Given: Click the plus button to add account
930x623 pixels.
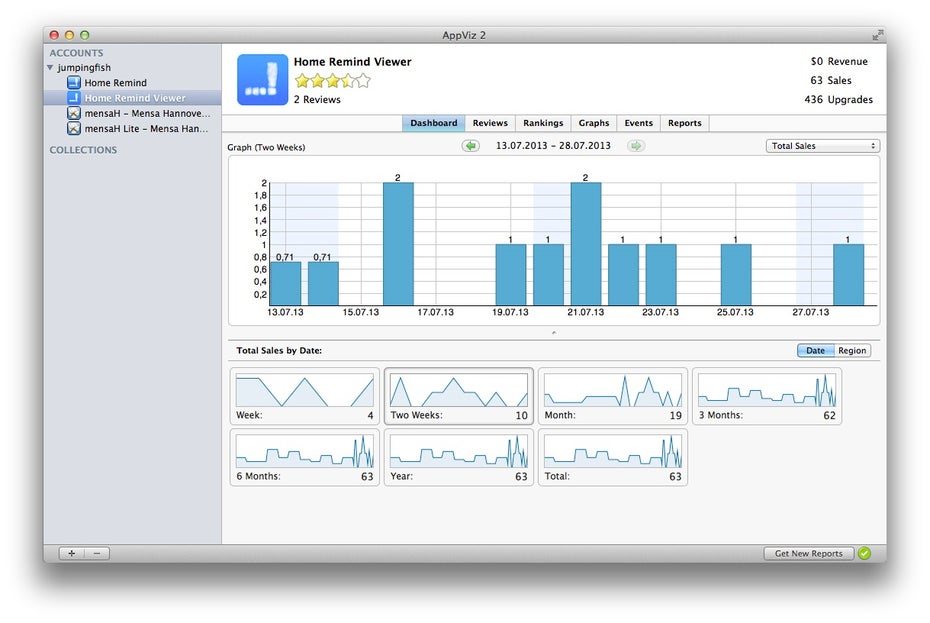Looking at the screenshot, I should 72,553.
